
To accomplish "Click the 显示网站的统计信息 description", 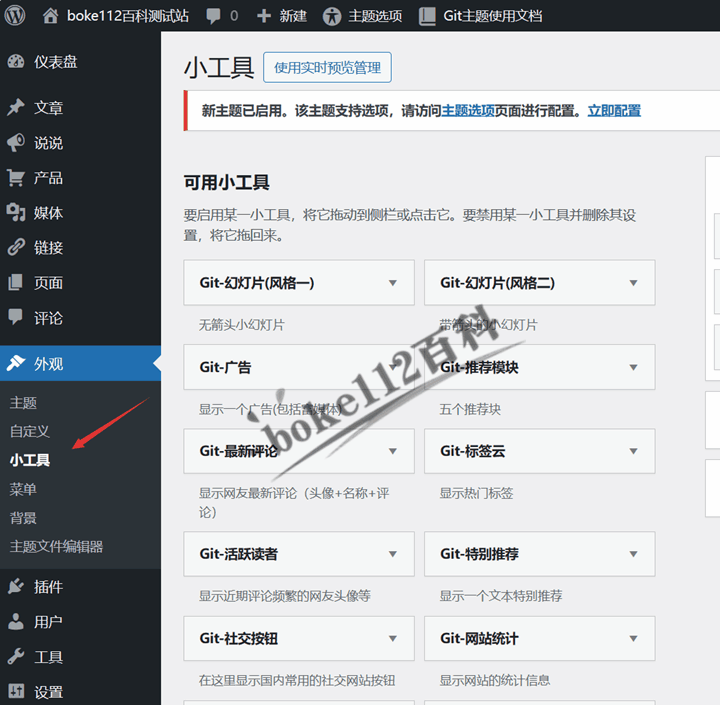I will coord(495,681).
